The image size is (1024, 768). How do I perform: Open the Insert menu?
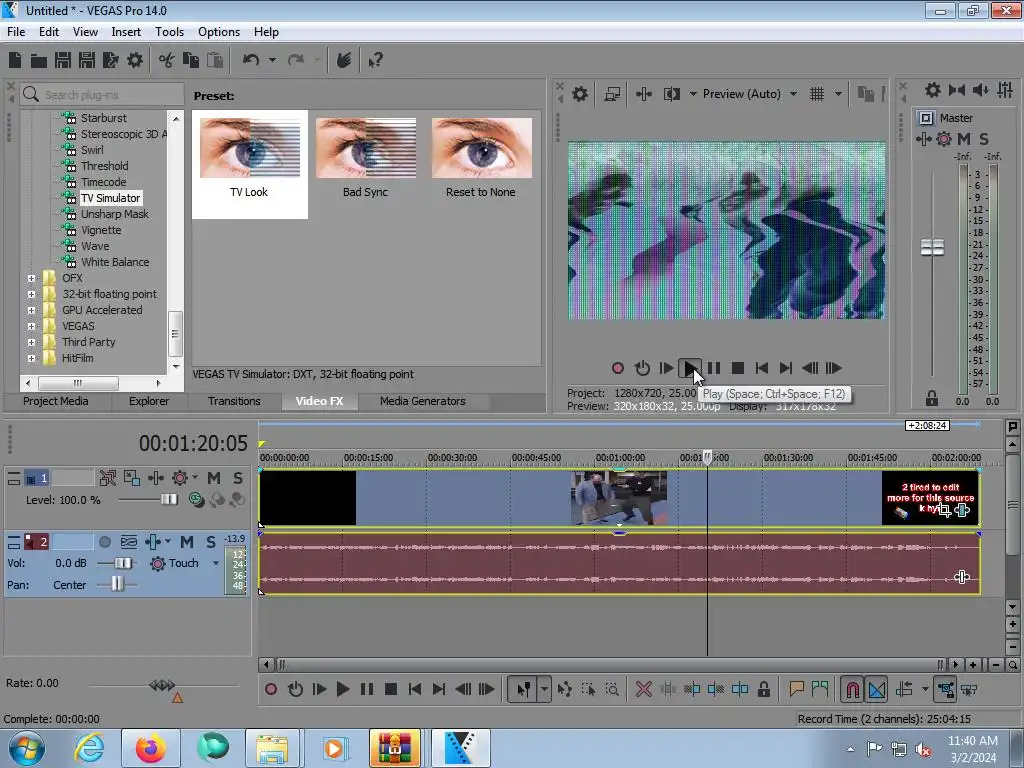point(126,32)
